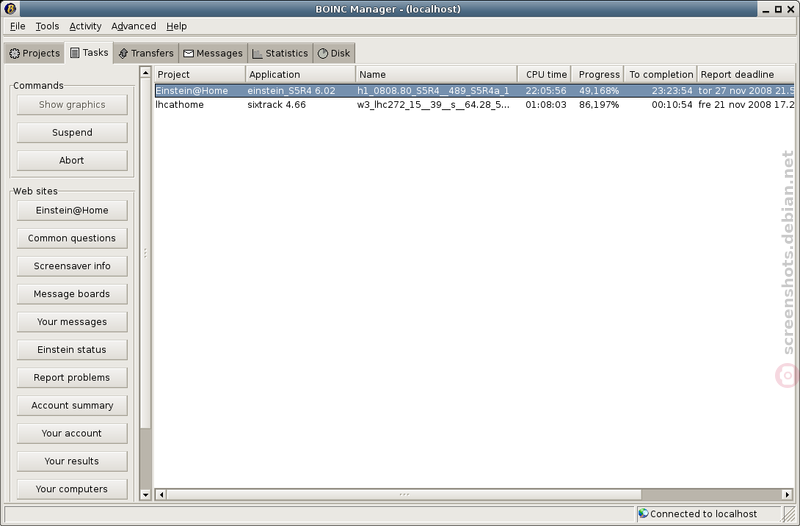Viewport: 800px width, 526px height.
Task: Click application cell einstein_S5R4 6.02
Action: (x=291, y=91)
